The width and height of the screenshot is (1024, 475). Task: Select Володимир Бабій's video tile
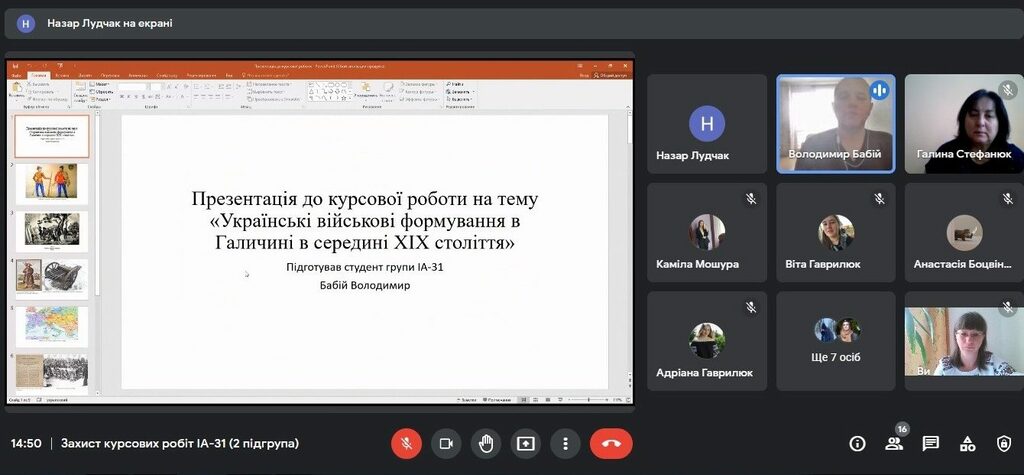click(x=835, y=123)
